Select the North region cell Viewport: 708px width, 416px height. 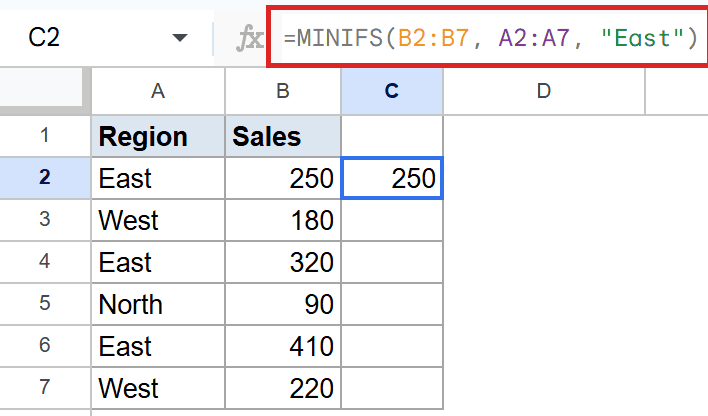[x=158, y=304]
